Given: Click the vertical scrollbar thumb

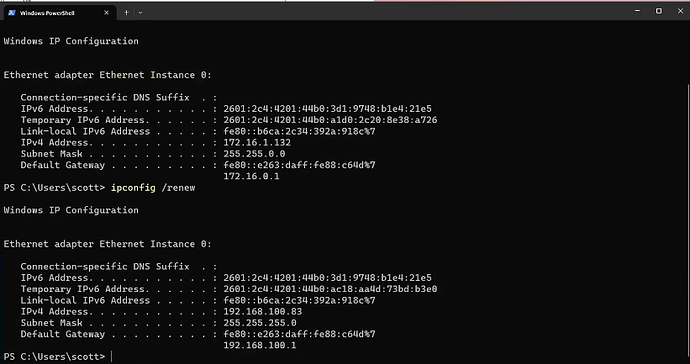Looking at the screenshot, I should (x=688, y=220).
